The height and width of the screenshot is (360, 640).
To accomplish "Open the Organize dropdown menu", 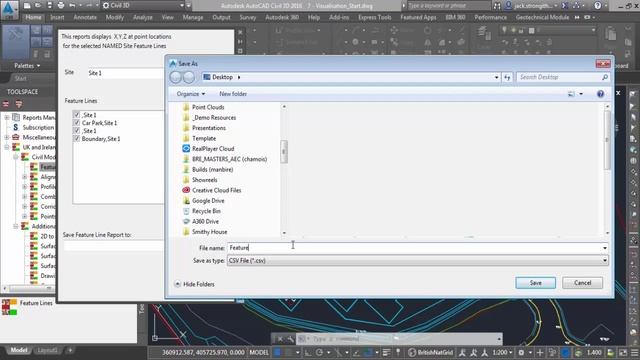I will (x=191, y=94).
